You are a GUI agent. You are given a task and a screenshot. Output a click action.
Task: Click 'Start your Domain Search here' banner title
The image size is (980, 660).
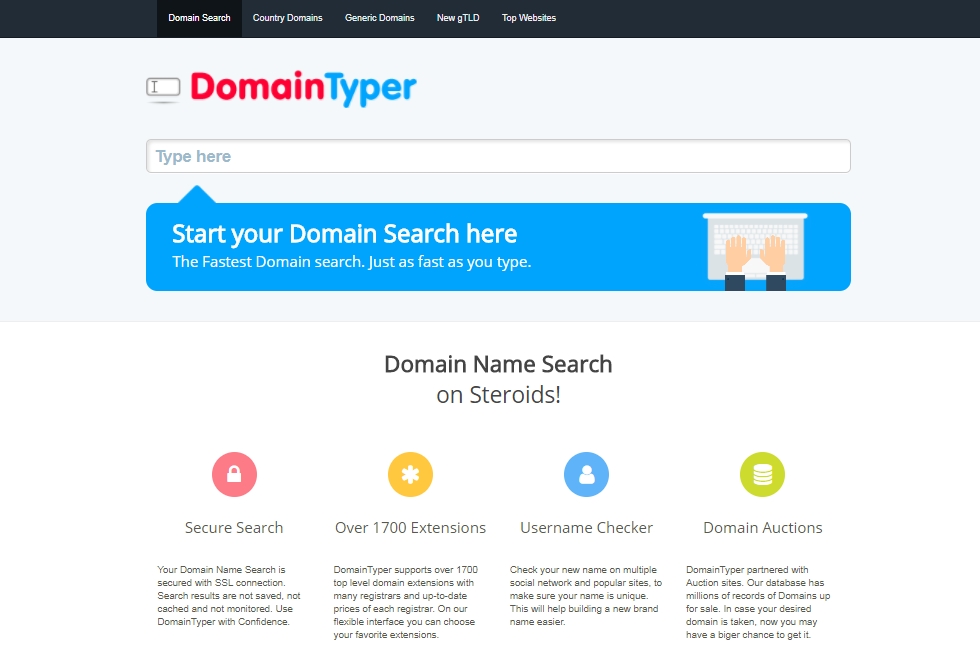[344, 234]
